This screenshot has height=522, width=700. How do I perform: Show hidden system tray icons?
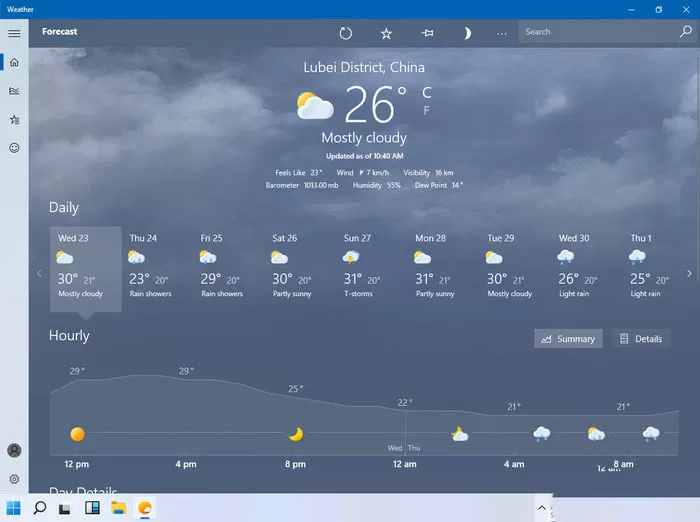pyautogui.click(x=542, y=508)
